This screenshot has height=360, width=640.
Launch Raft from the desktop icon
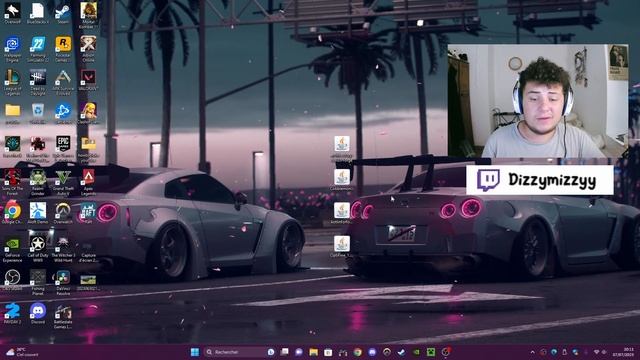(x=88, y=213)
